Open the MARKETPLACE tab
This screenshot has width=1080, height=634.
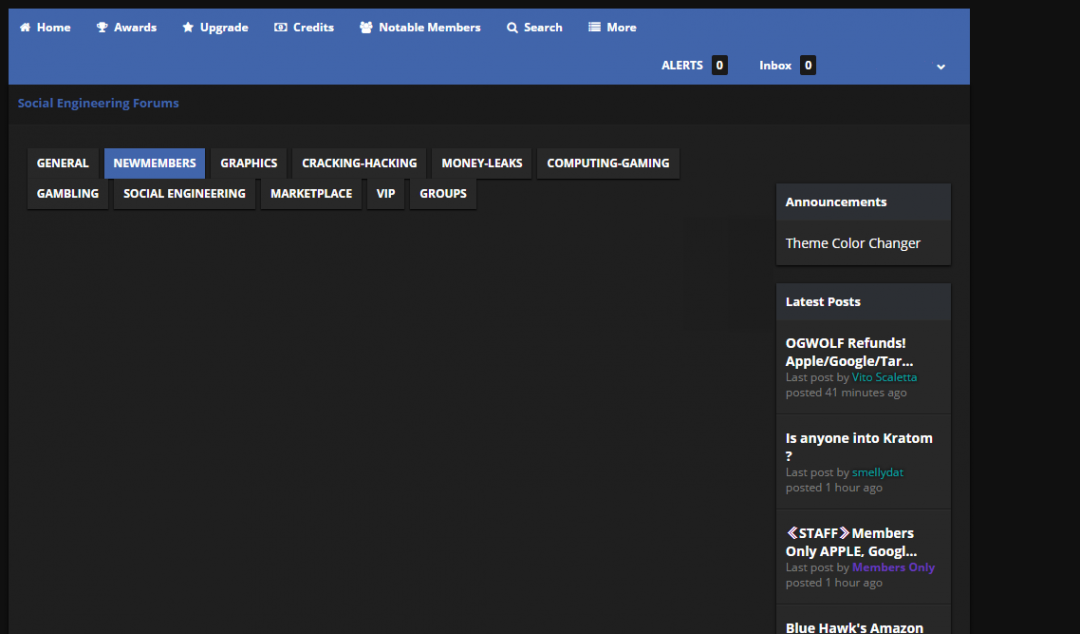click(311, 193)
